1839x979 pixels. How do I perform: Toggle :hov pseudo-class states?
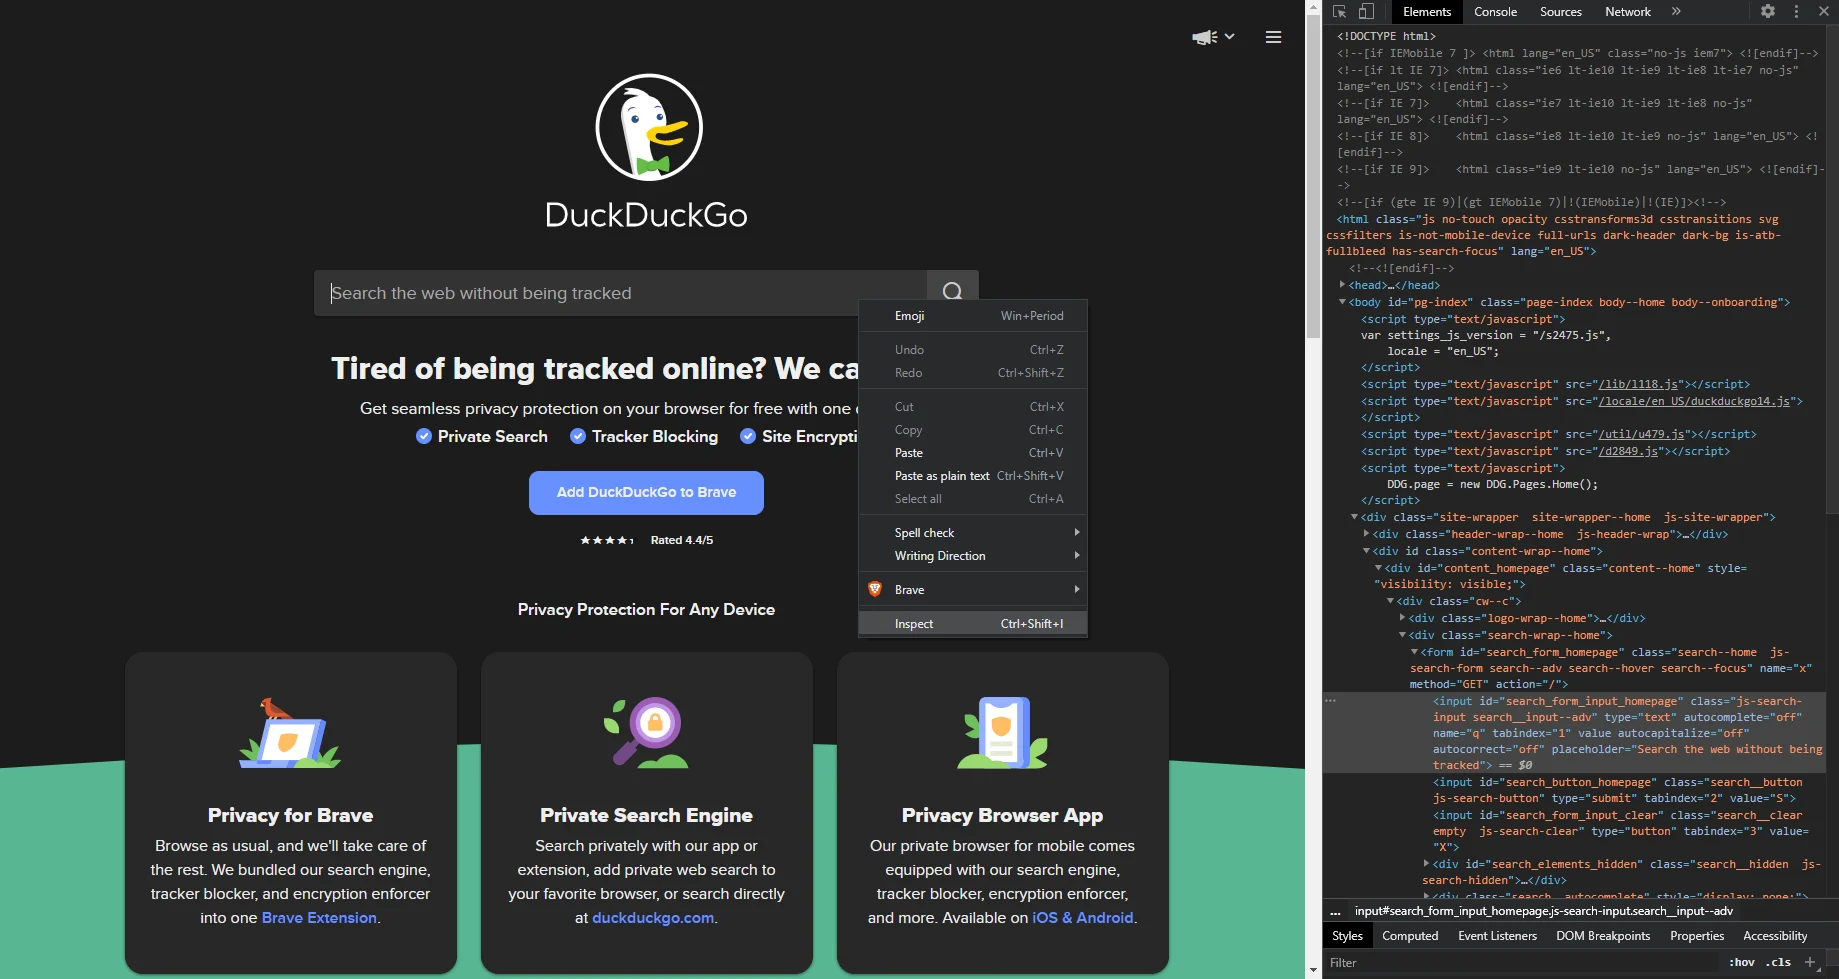[1741, 962]
